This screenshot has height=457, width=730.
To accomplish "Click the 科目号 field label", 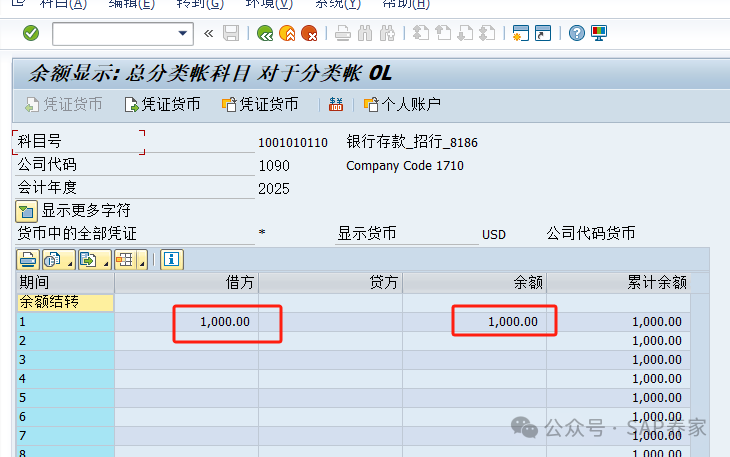I will click(40, 141).
